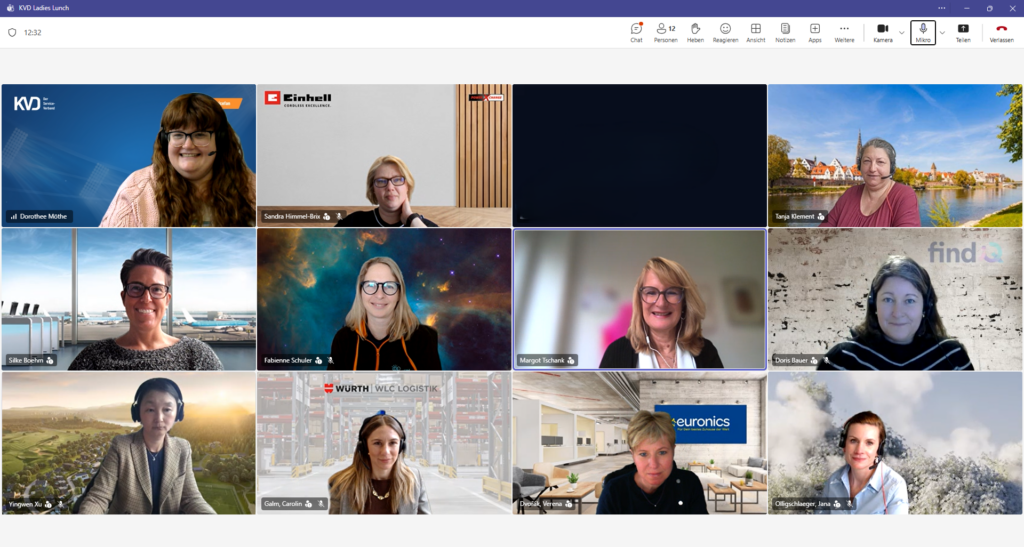Show the Personen participants list

click(665, 32)
